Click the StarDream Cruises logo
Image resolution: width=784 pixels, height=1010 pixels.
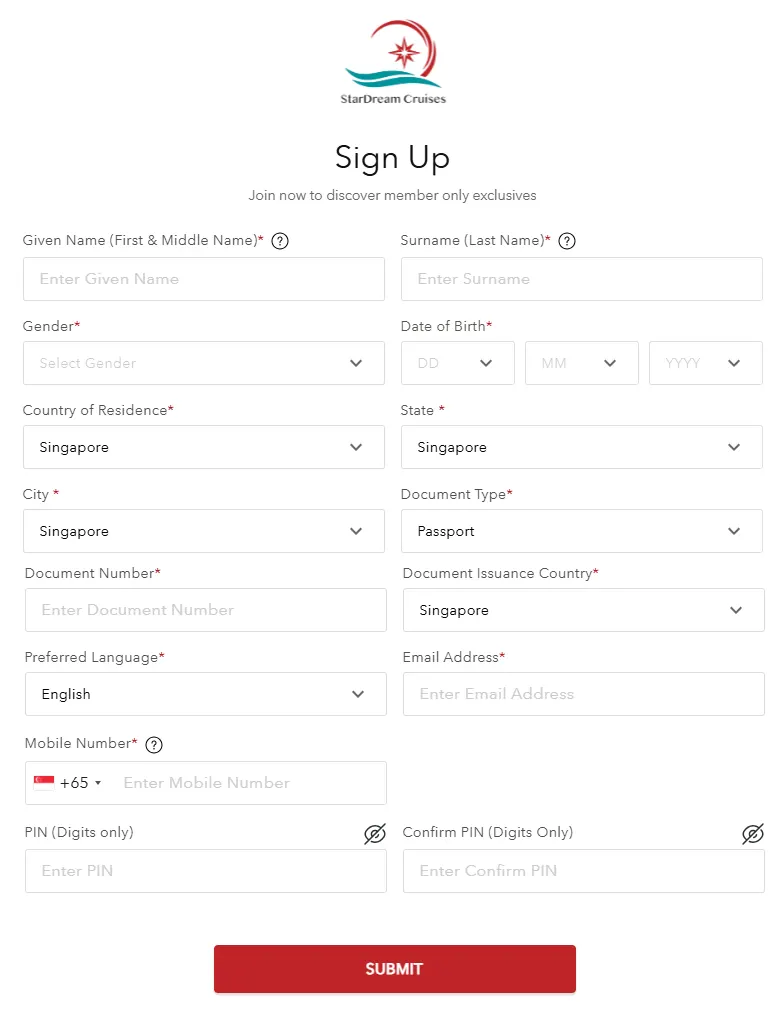[394, 62]
